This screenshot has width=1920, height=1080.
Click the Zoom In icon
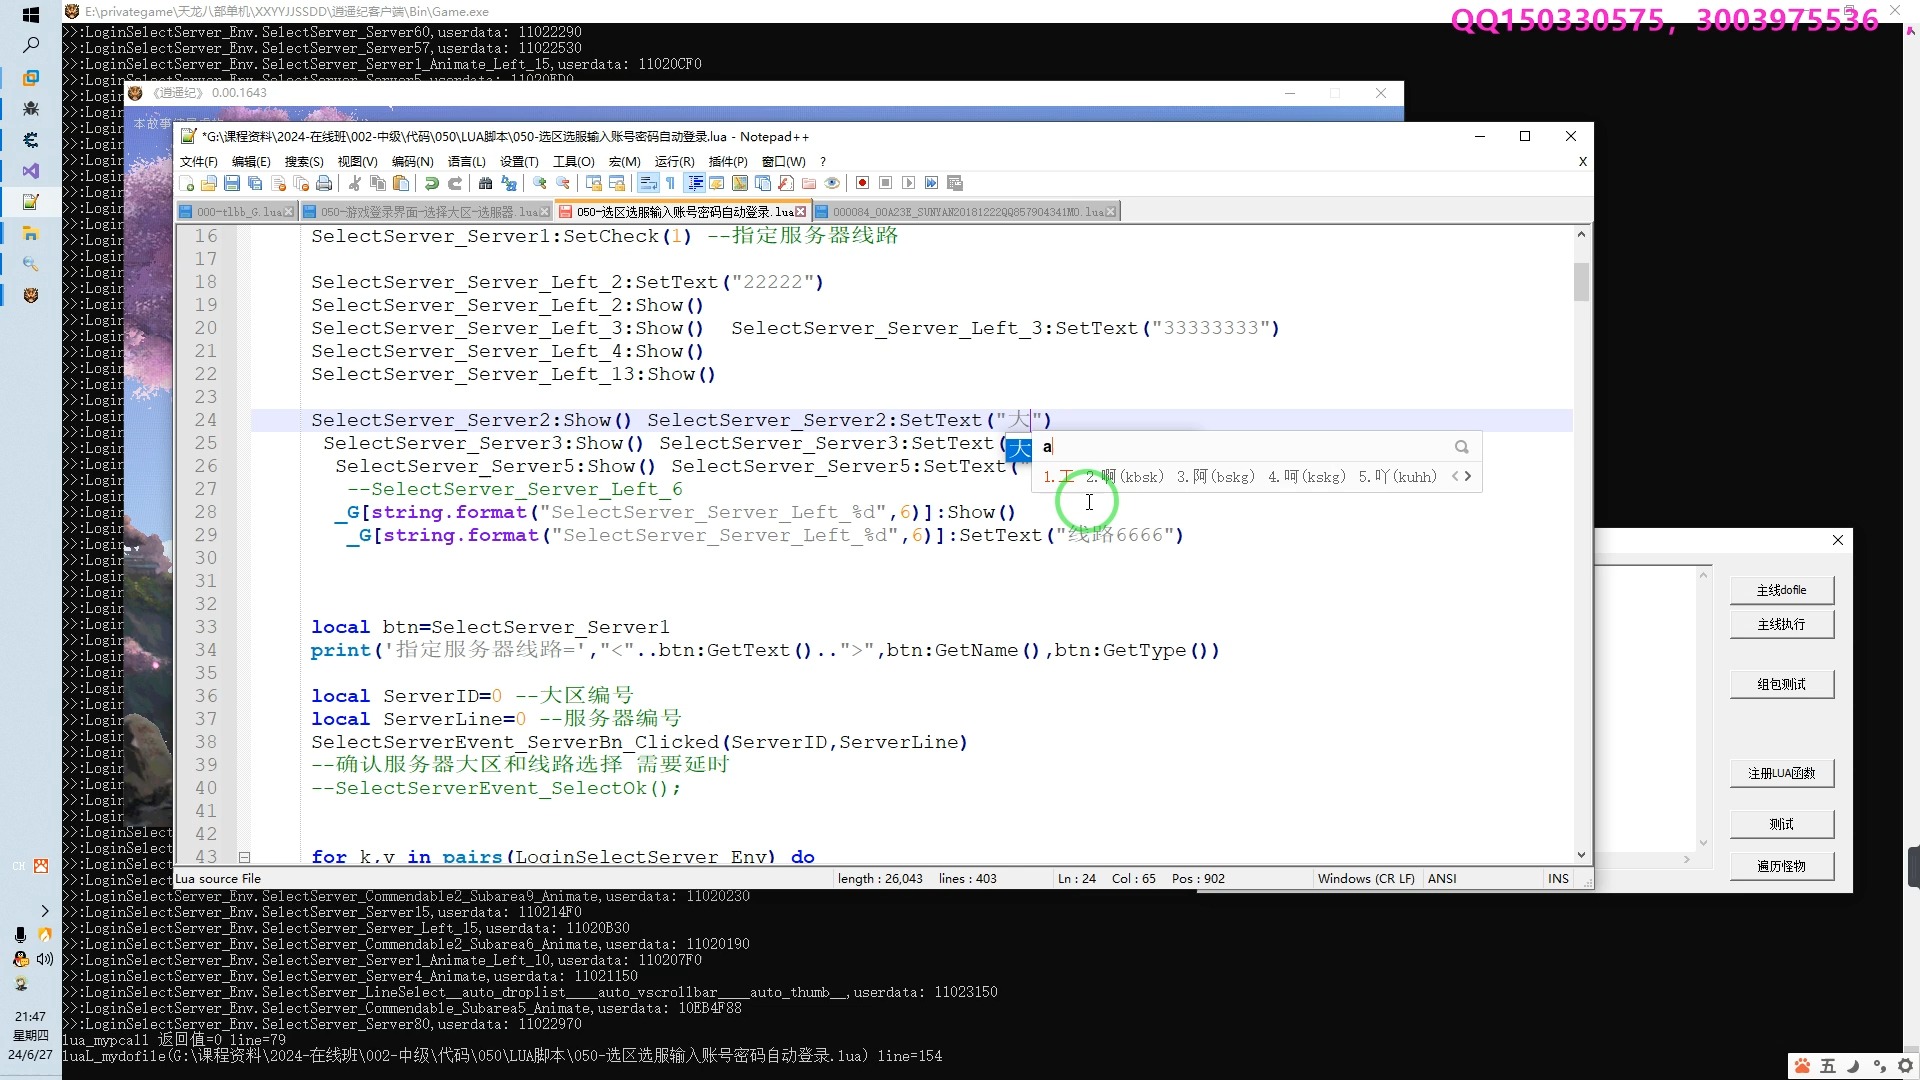(x=539, y=183)
